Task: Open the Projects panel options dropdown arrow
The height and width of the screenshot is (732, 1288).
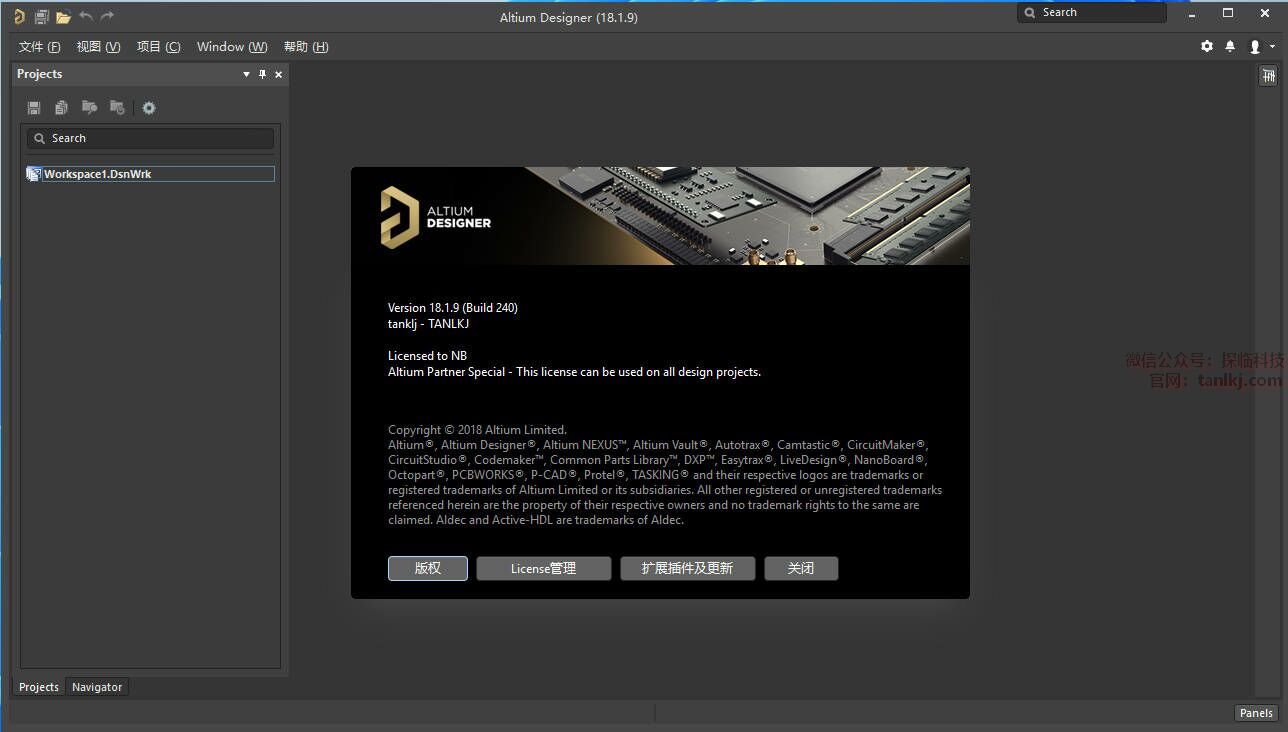Action: (247, 74)
